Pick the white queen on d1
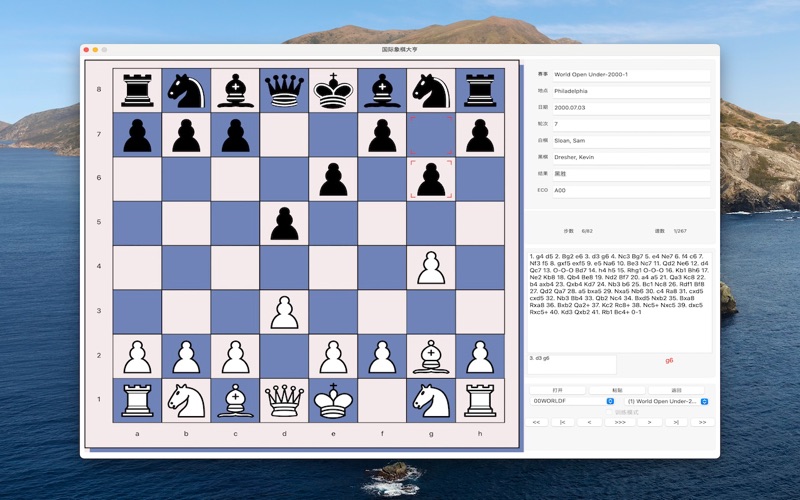Image resolution: width=800 pixels, height=500 pixels. [x=284, y=401]
